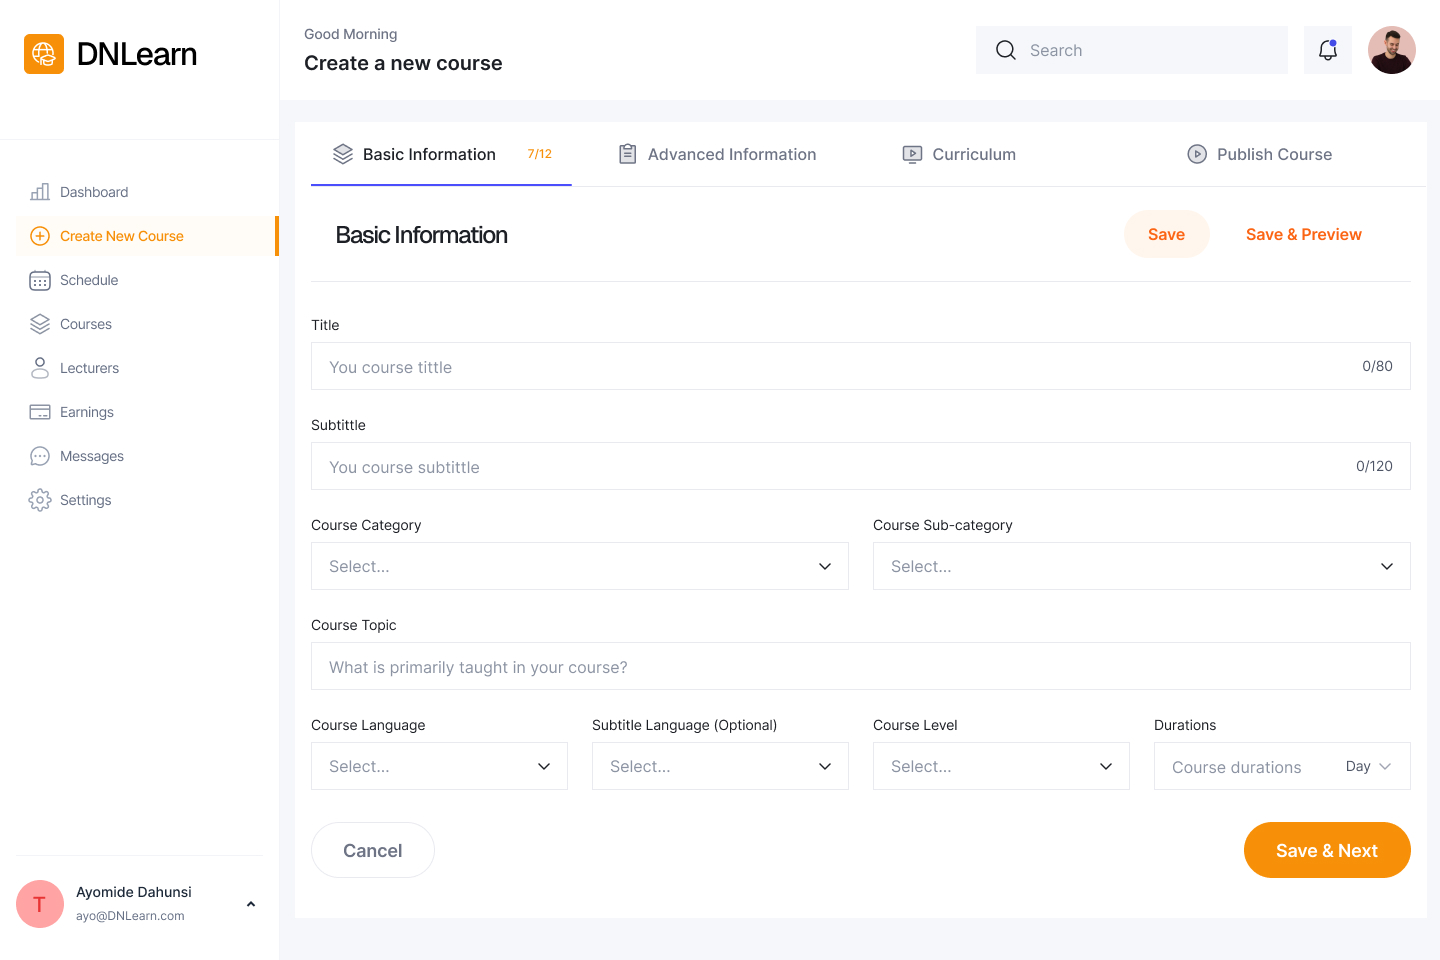Open Messages from the sidebar
The image size is (1440, 960).
(146, 456)
